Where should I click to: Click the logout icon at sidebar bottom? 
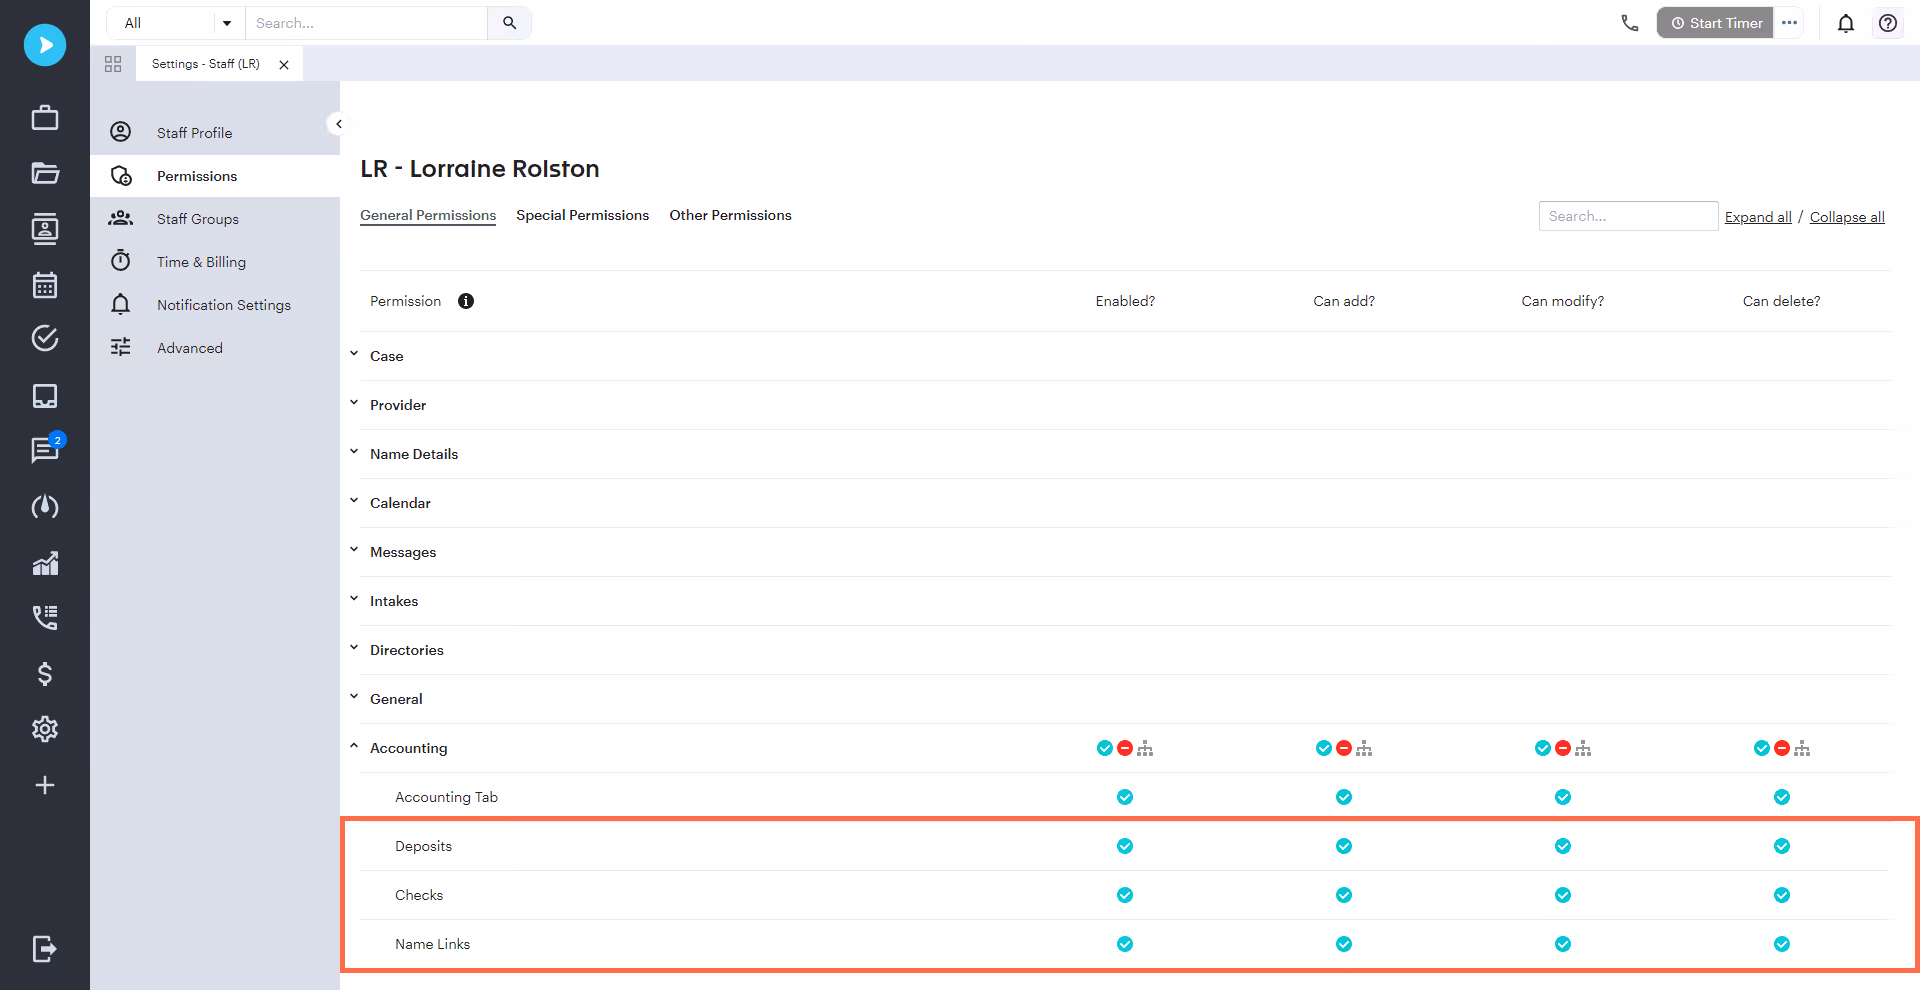[x=45, y=948]
